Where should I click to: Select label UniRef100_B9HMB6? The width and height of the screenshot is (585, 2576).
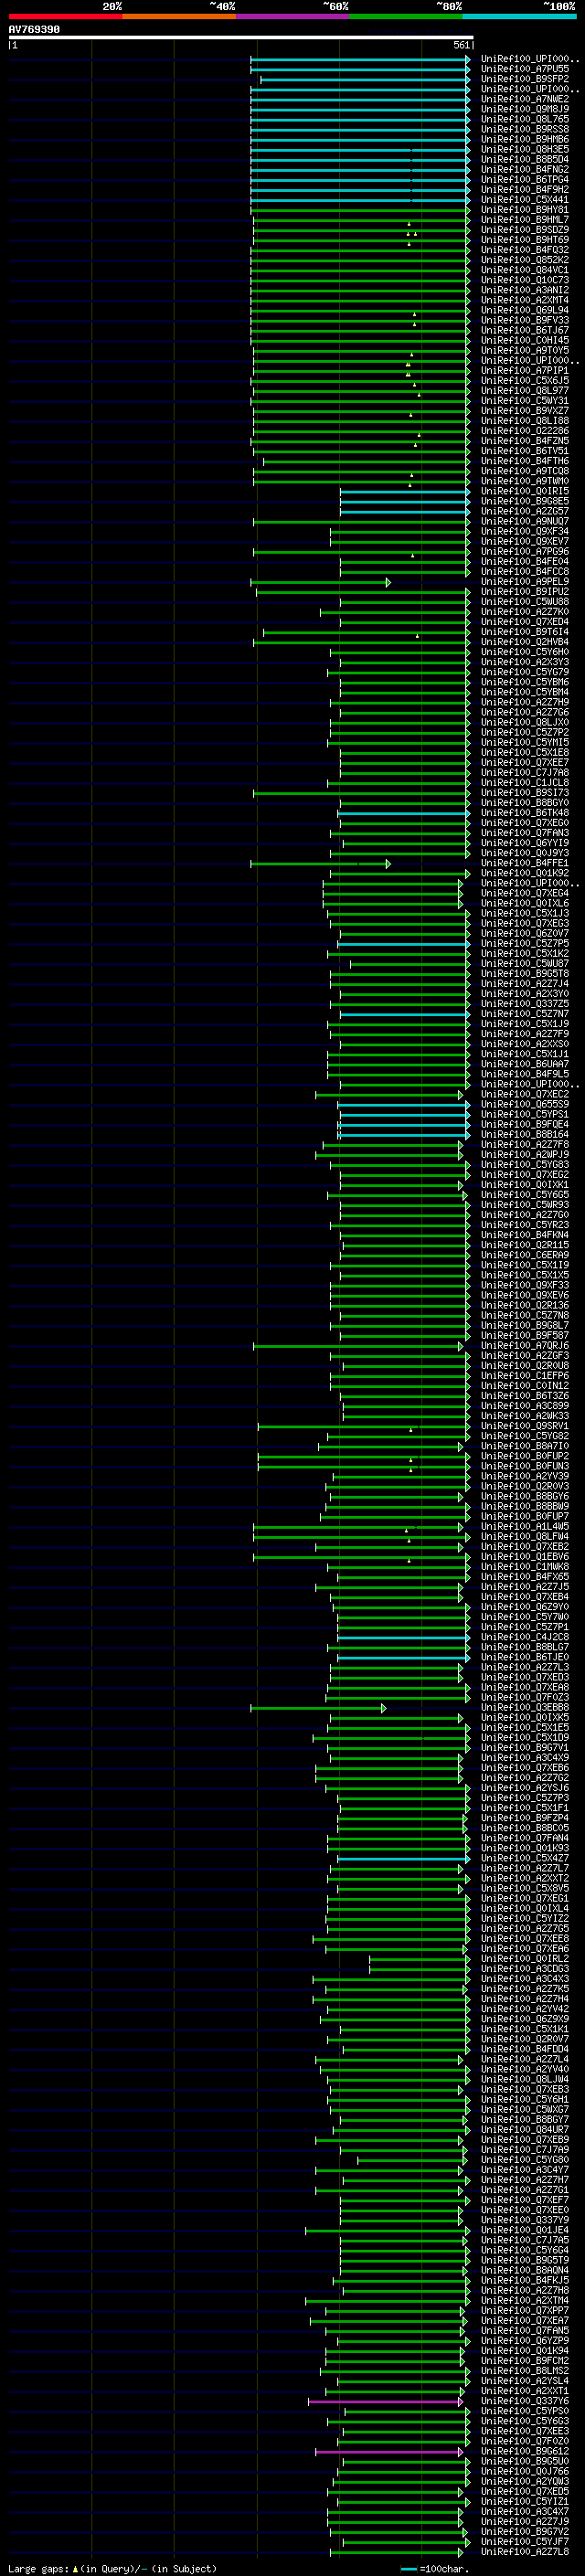525,139
